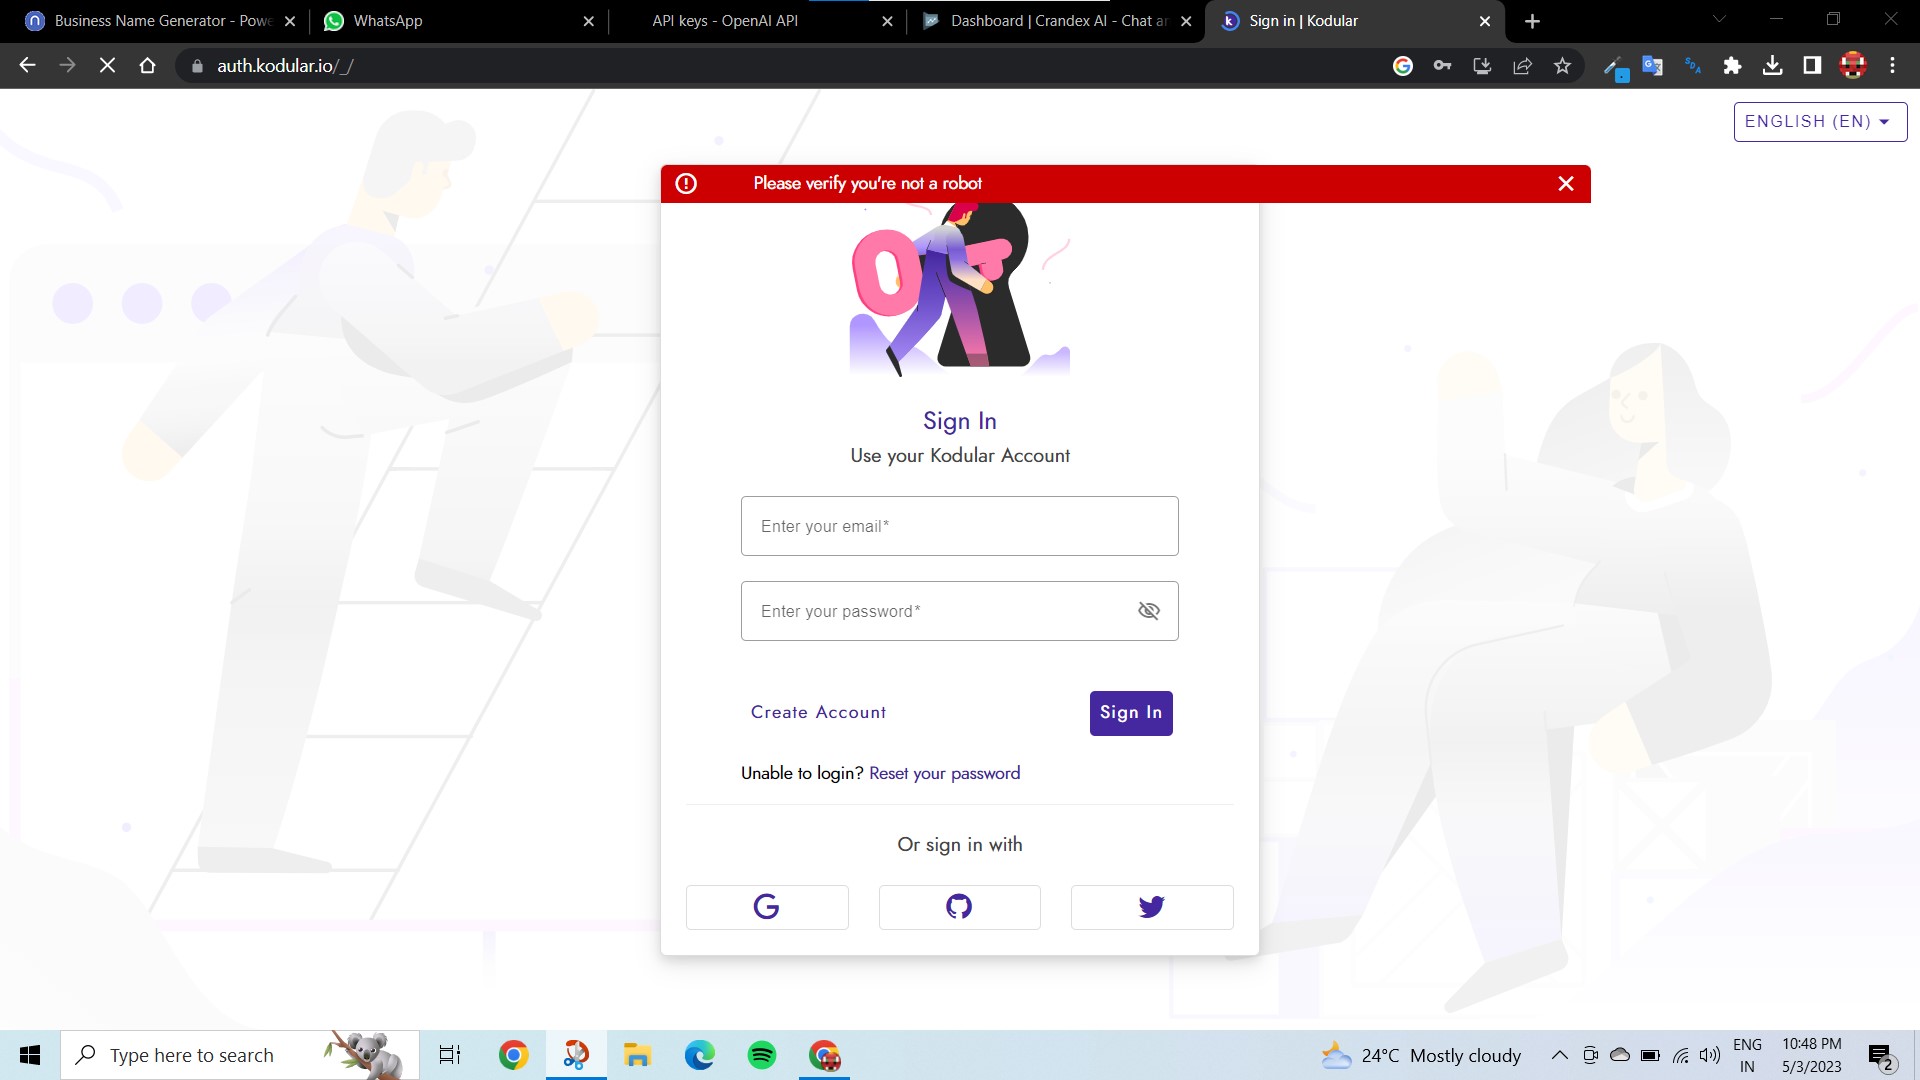The image size is (1920, 1080).
Task: Click the install app icon in address bar
Action: [1482, 66]
